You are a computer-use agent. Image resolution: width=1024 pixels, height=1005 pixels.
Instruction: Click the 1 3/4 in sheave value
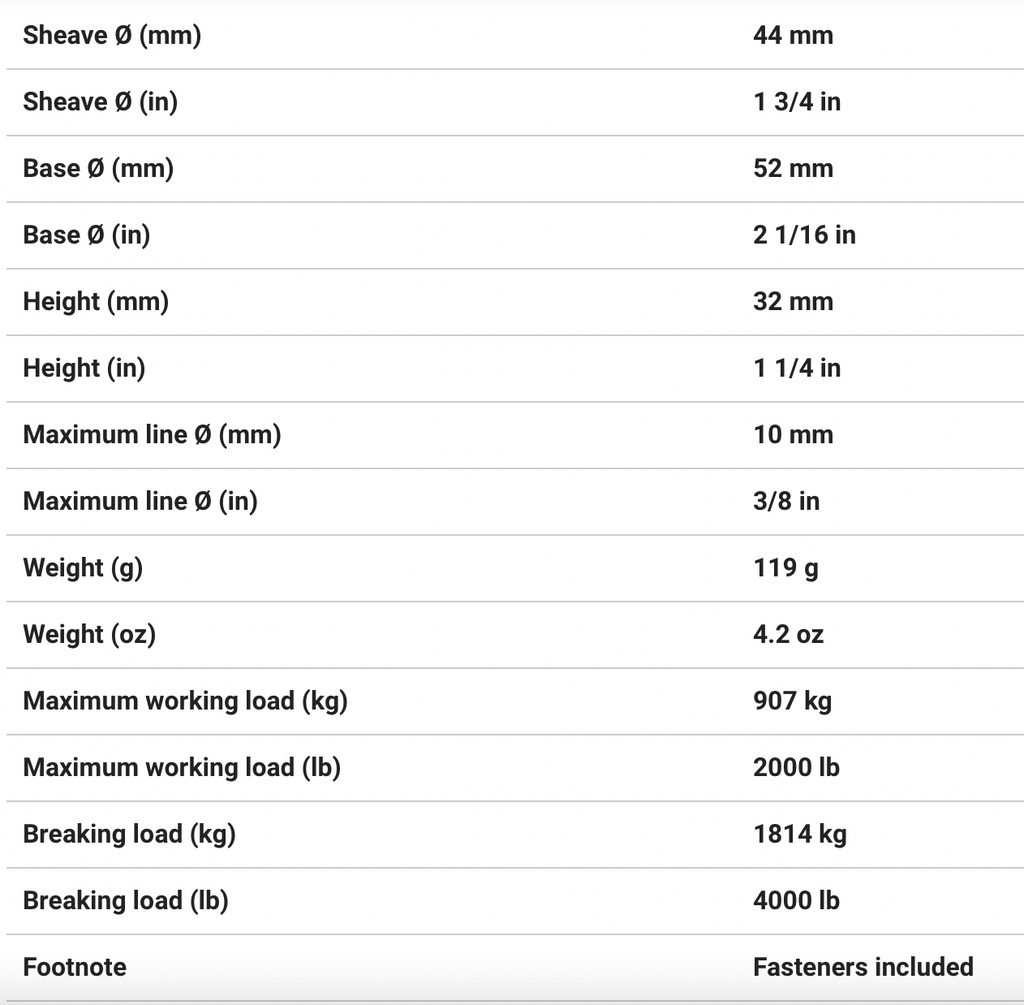click(797, 102)
